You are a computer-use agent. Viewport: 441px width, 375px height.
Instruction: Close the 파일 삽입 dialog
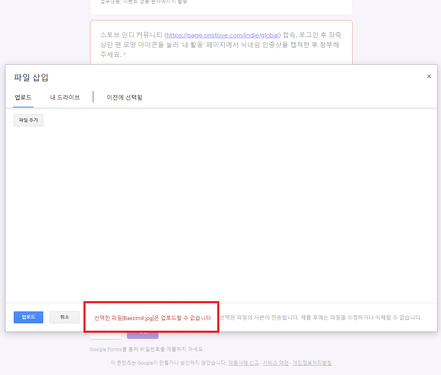pos(429,76)
